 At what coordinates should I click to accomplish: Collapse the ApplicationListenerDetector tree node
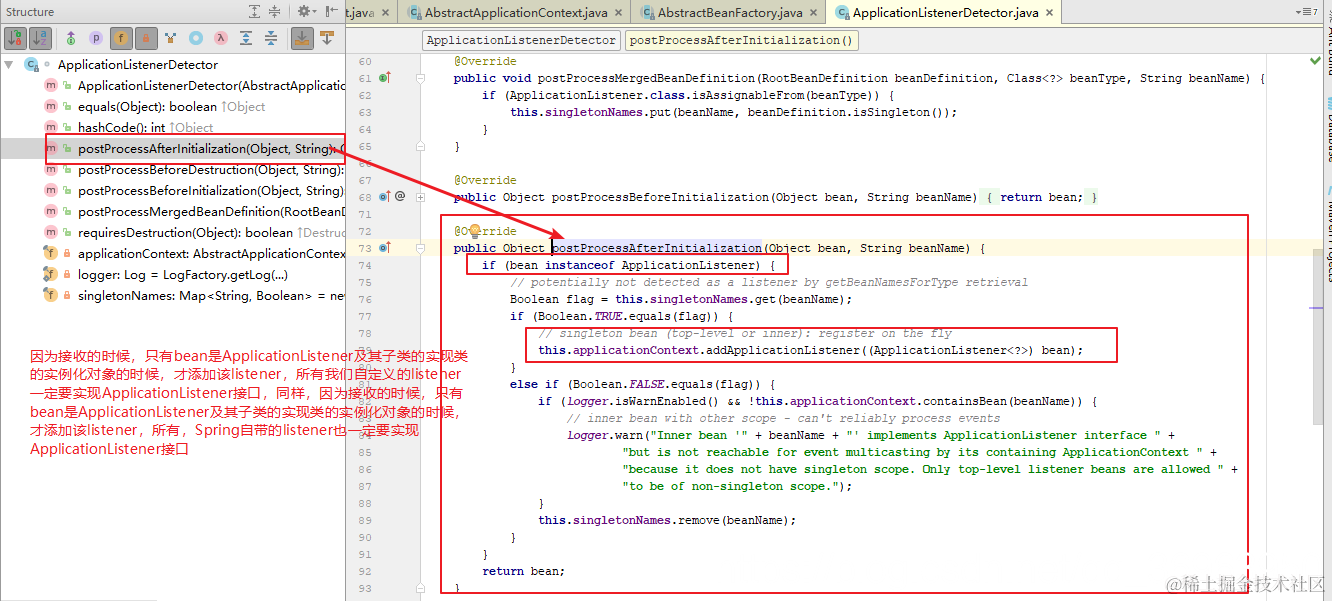coord(10,65)
